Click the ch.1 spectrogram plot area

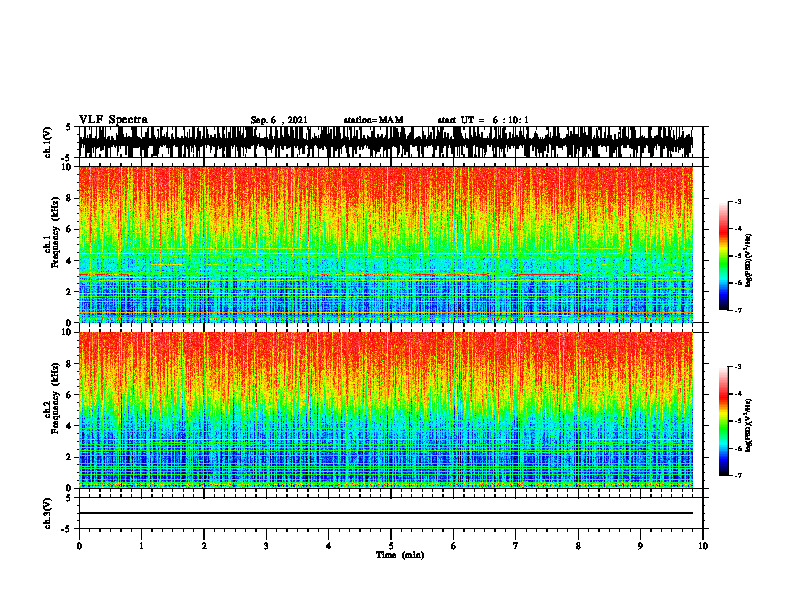coord(386,244)
